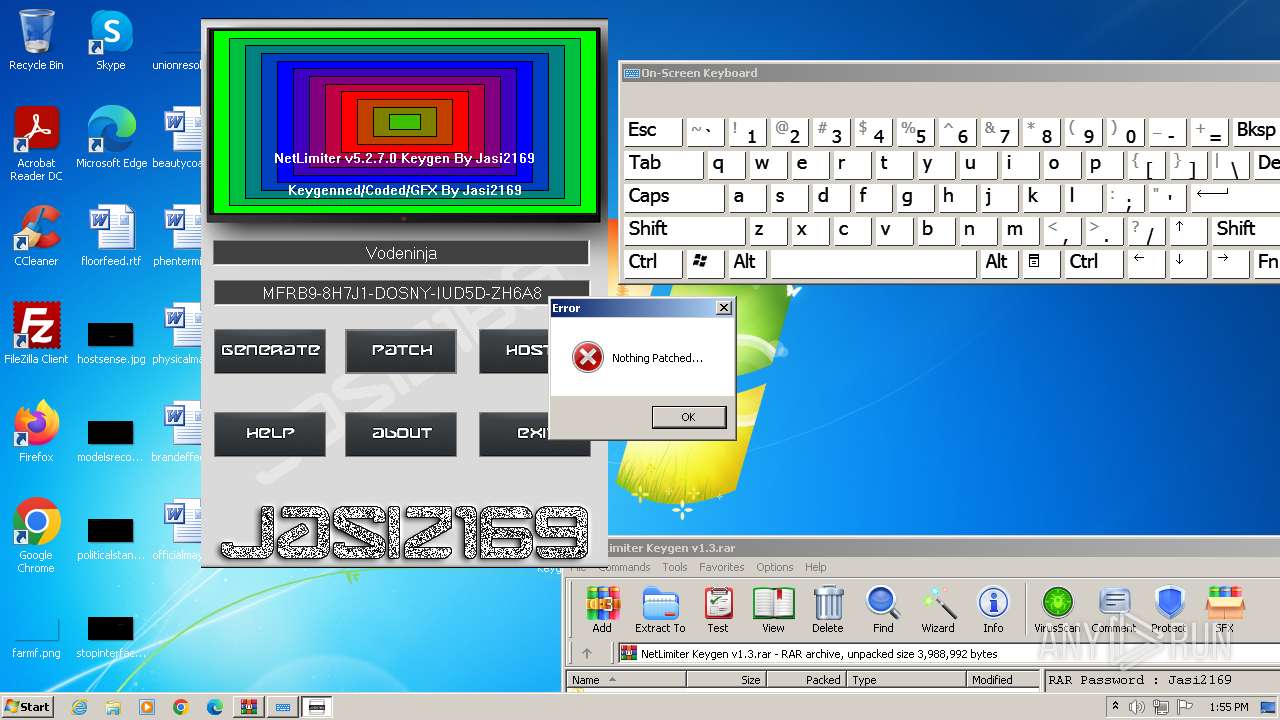Click the left arrow key on On-Screen Keyboard
The height and width of the screenshot is (720, 1280).
1145,263
